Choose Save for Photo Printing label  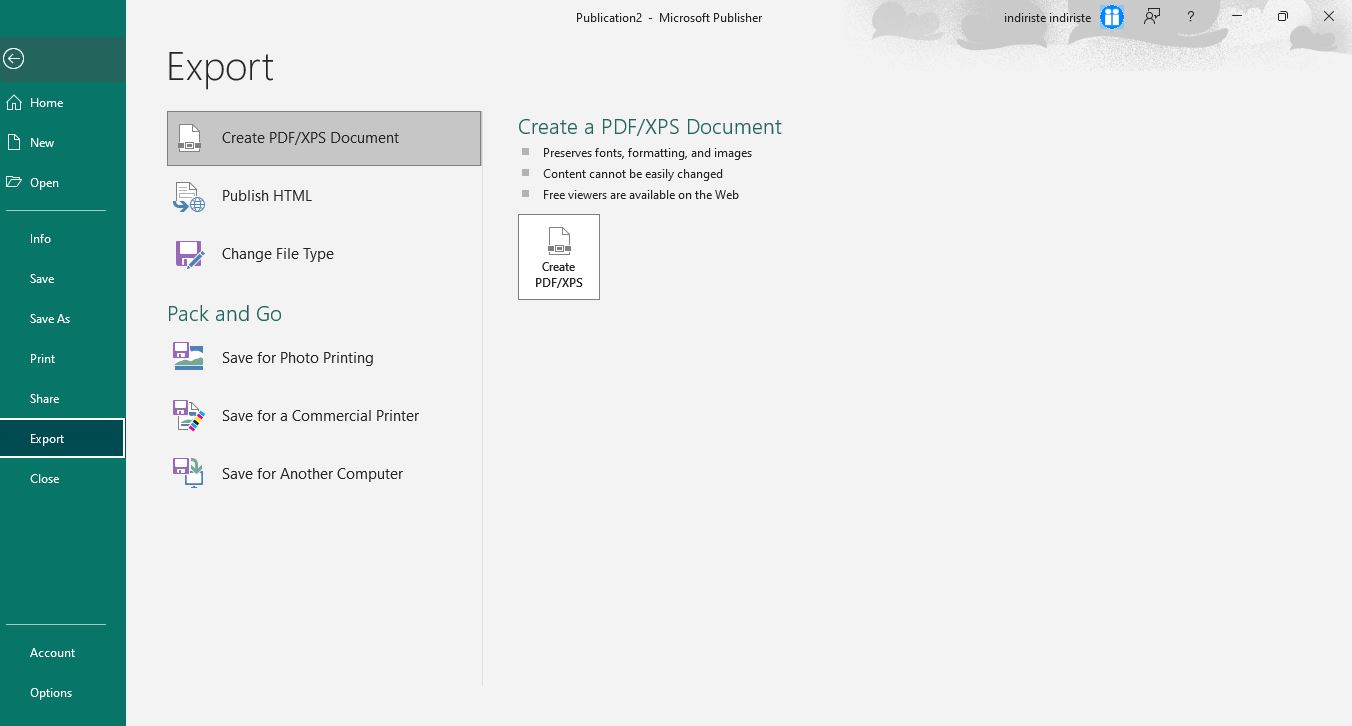298,358
